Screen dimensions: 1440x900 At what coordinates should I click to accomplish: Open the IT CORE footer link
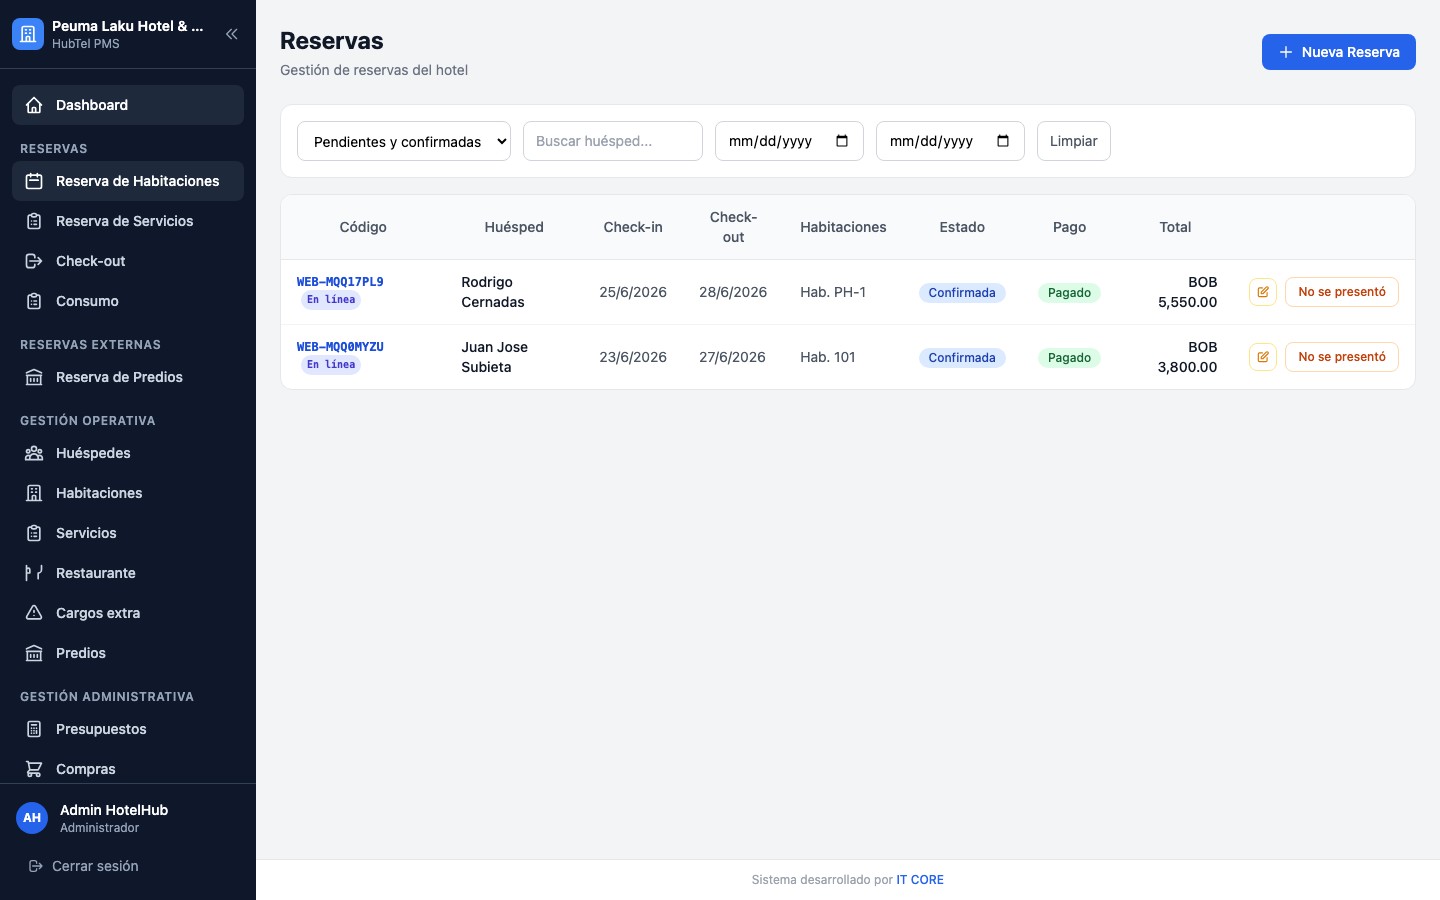pyautogui.click(x=920, y=880)
